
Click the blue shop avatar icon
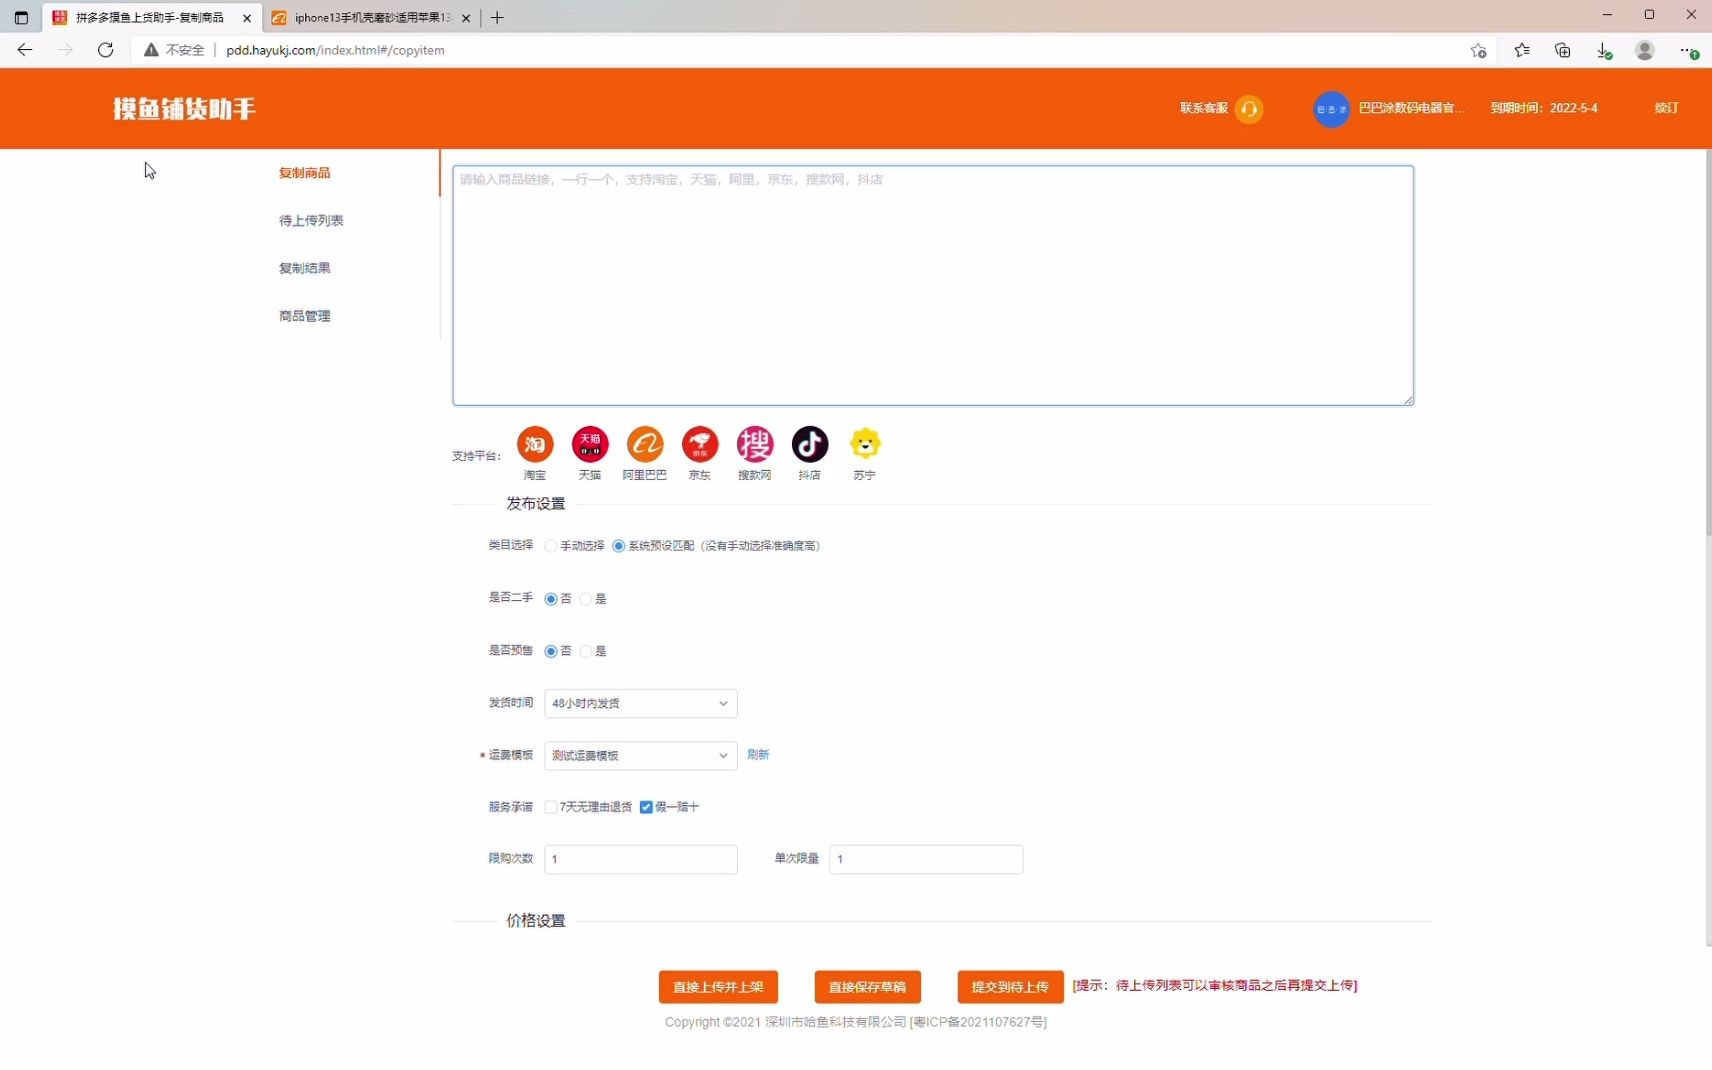tap(1331, 109)
